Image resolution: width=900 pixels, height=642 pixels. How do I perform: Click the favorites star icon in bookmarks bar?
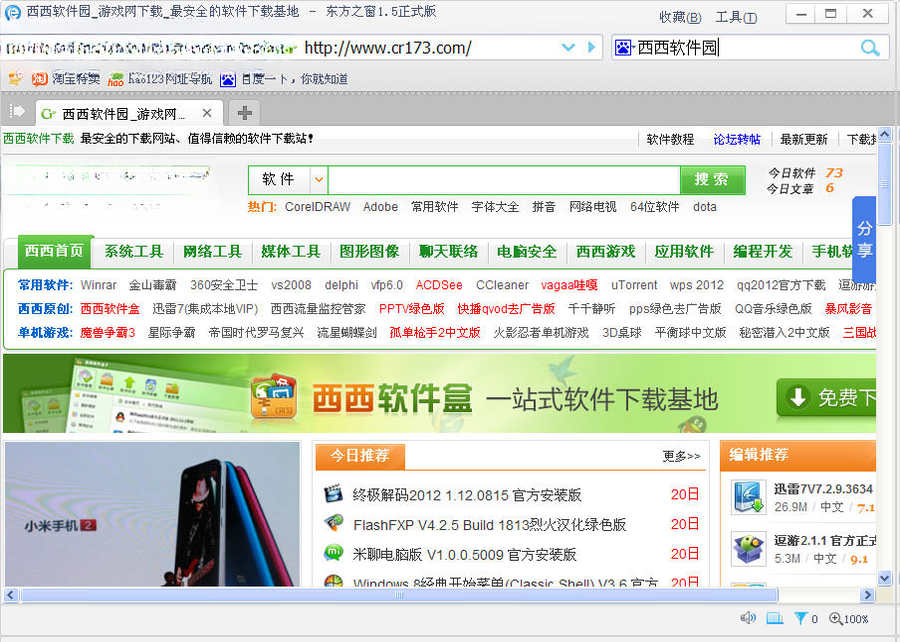(x=16, y=78)
